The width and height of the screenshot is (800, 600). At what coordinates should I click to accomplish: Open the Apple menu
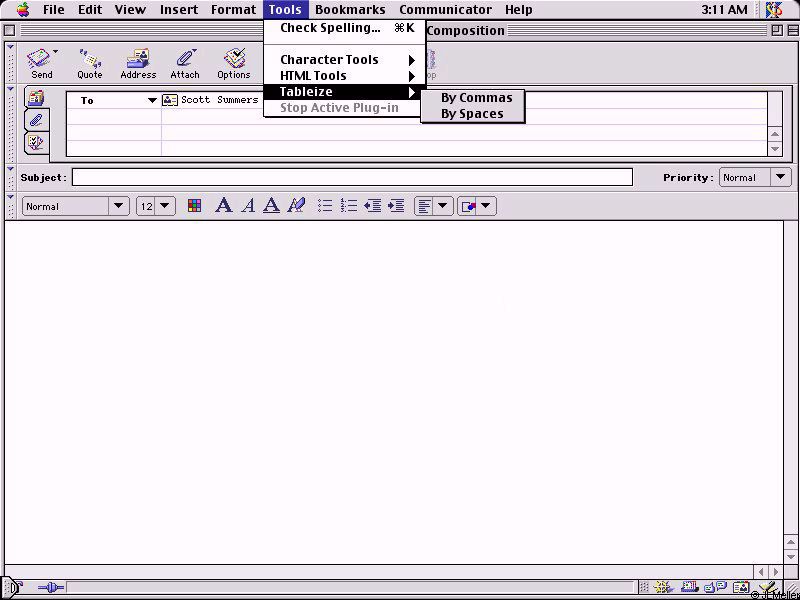point(22,9)
